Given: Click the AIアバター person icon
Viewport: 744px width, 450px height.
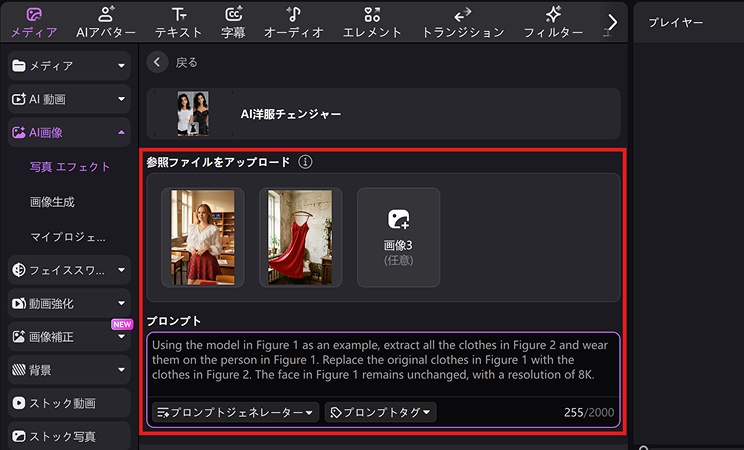Looking at the screenshot, I should coord(106,14).
